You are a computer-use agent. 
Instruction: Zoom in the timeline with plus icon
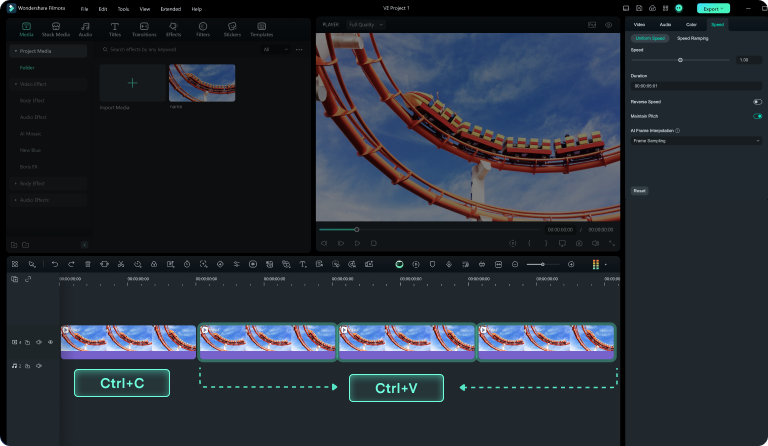point(571,264)
